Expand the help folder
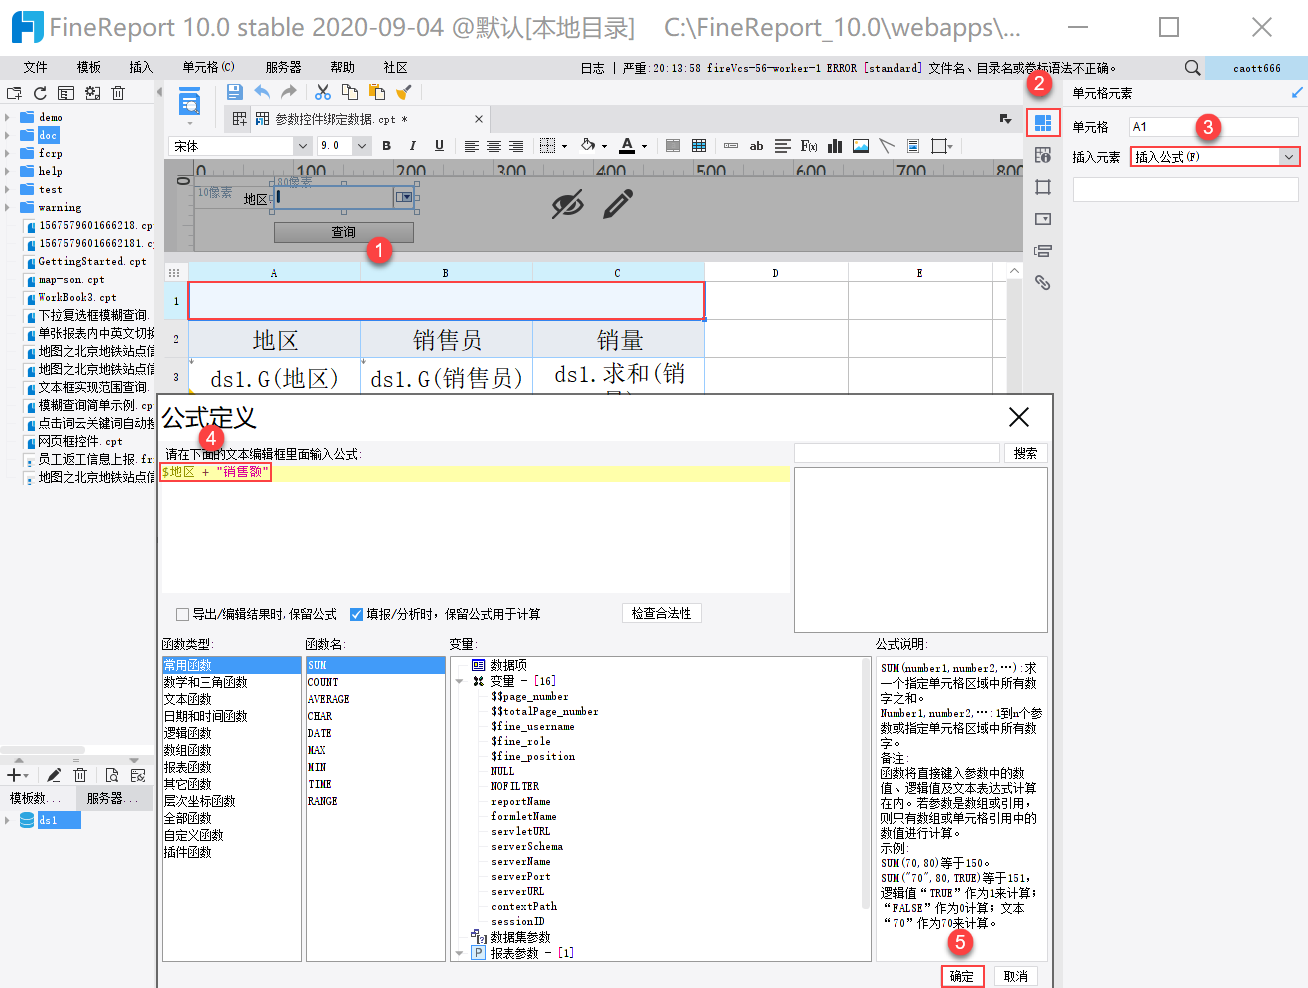Viewport: 1308px width, 988px height. (x=8, y=171)
